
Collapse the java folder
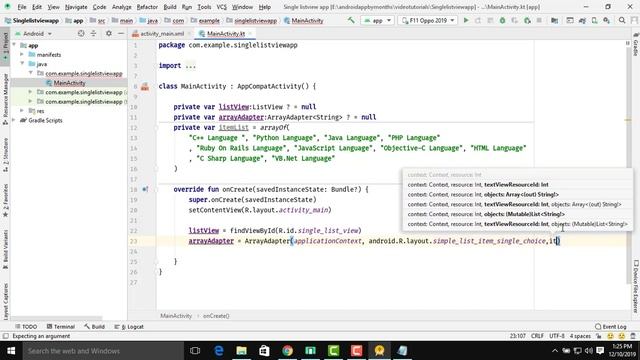[22, 64]
